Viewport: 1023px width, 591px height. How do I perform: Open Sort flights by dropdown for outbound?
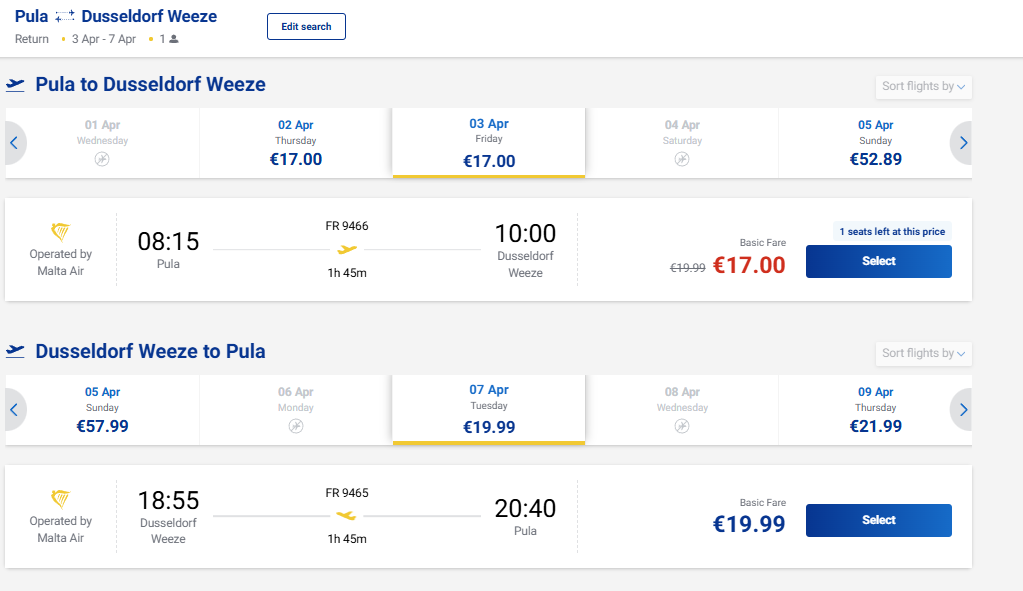[923, 87]
